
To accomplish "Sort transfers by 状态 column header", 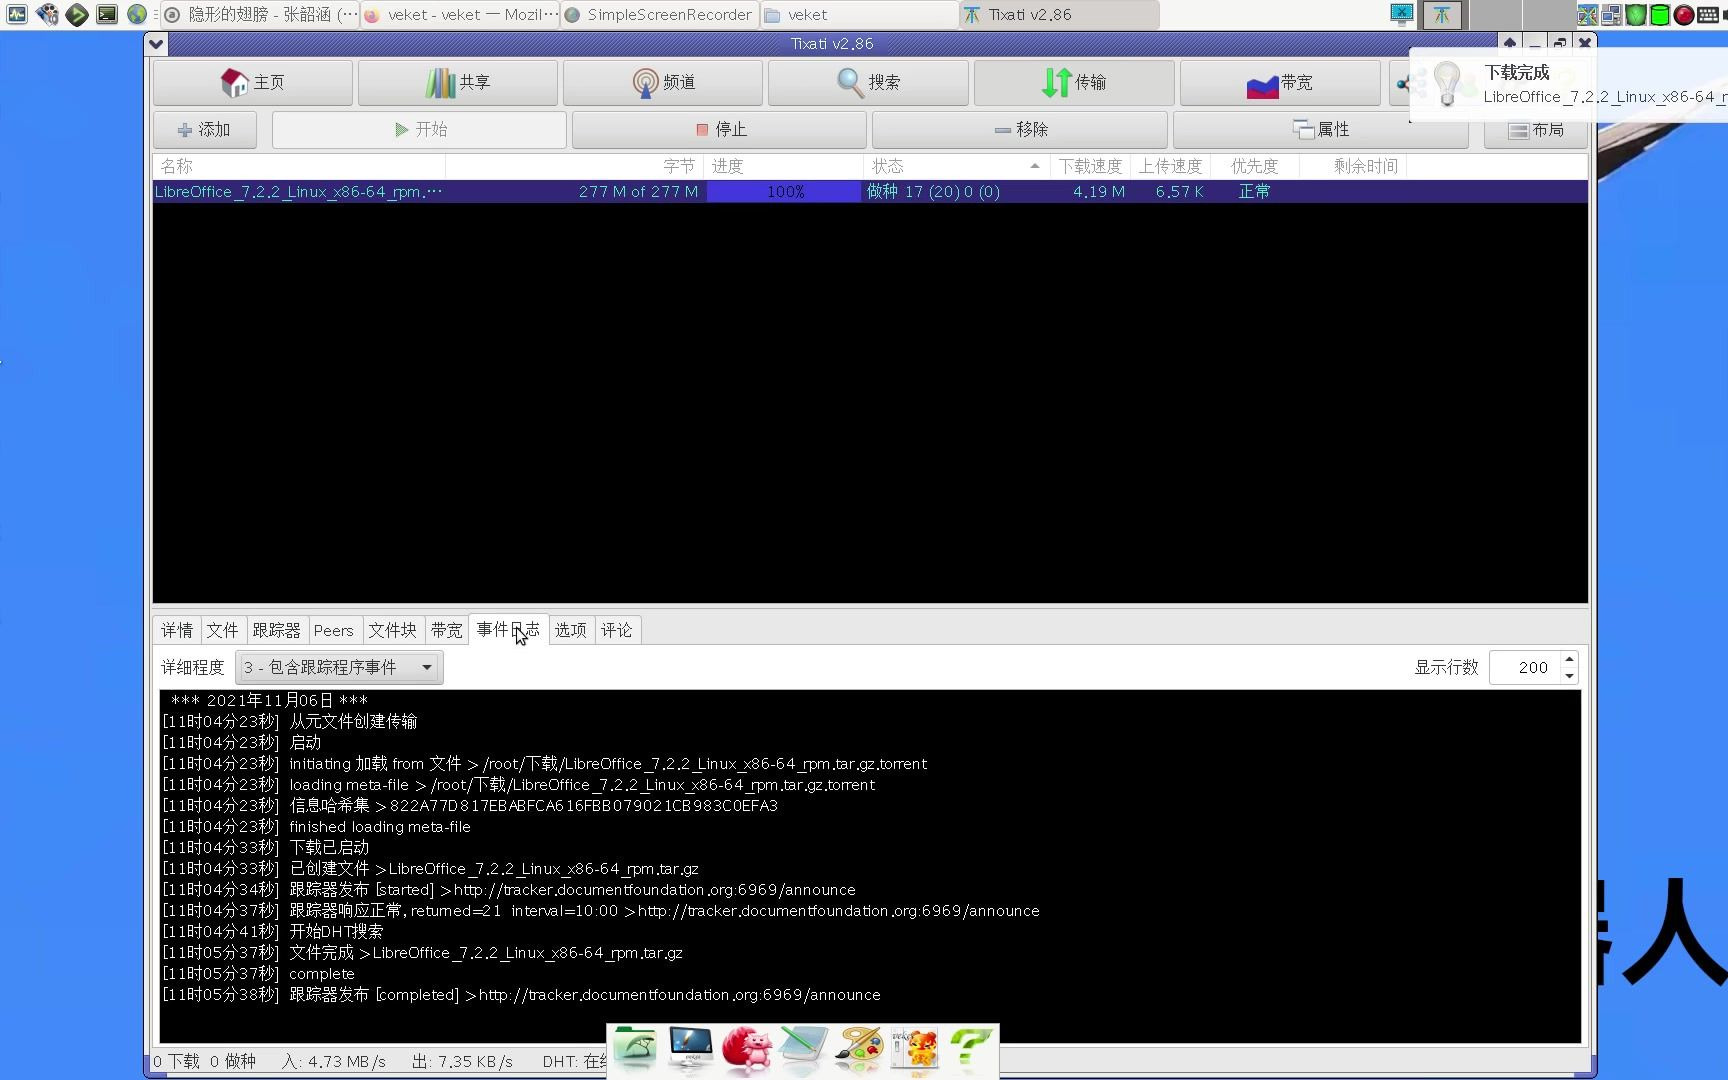I will pos(956,166).
